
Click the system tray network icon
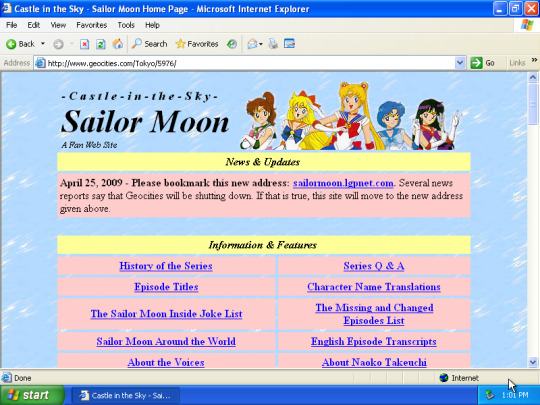(x=489, y=395)
